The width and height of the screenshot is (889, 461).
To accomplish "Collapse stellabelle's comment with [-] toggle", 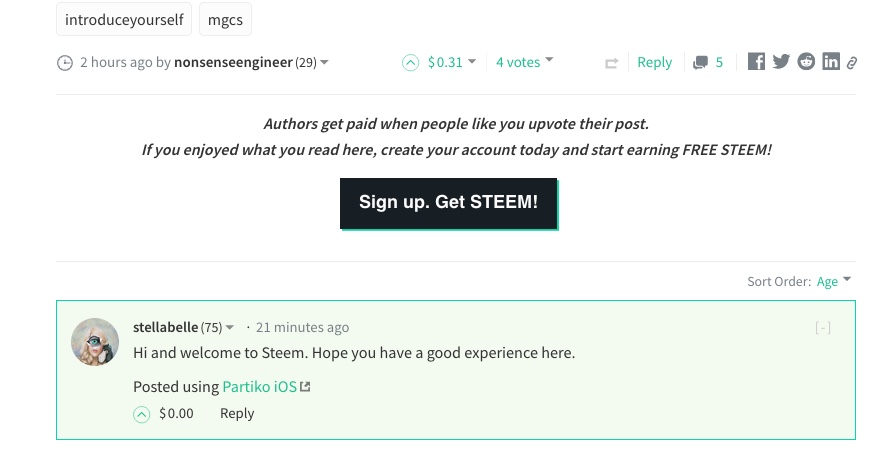I will click(x=823, y=327).
